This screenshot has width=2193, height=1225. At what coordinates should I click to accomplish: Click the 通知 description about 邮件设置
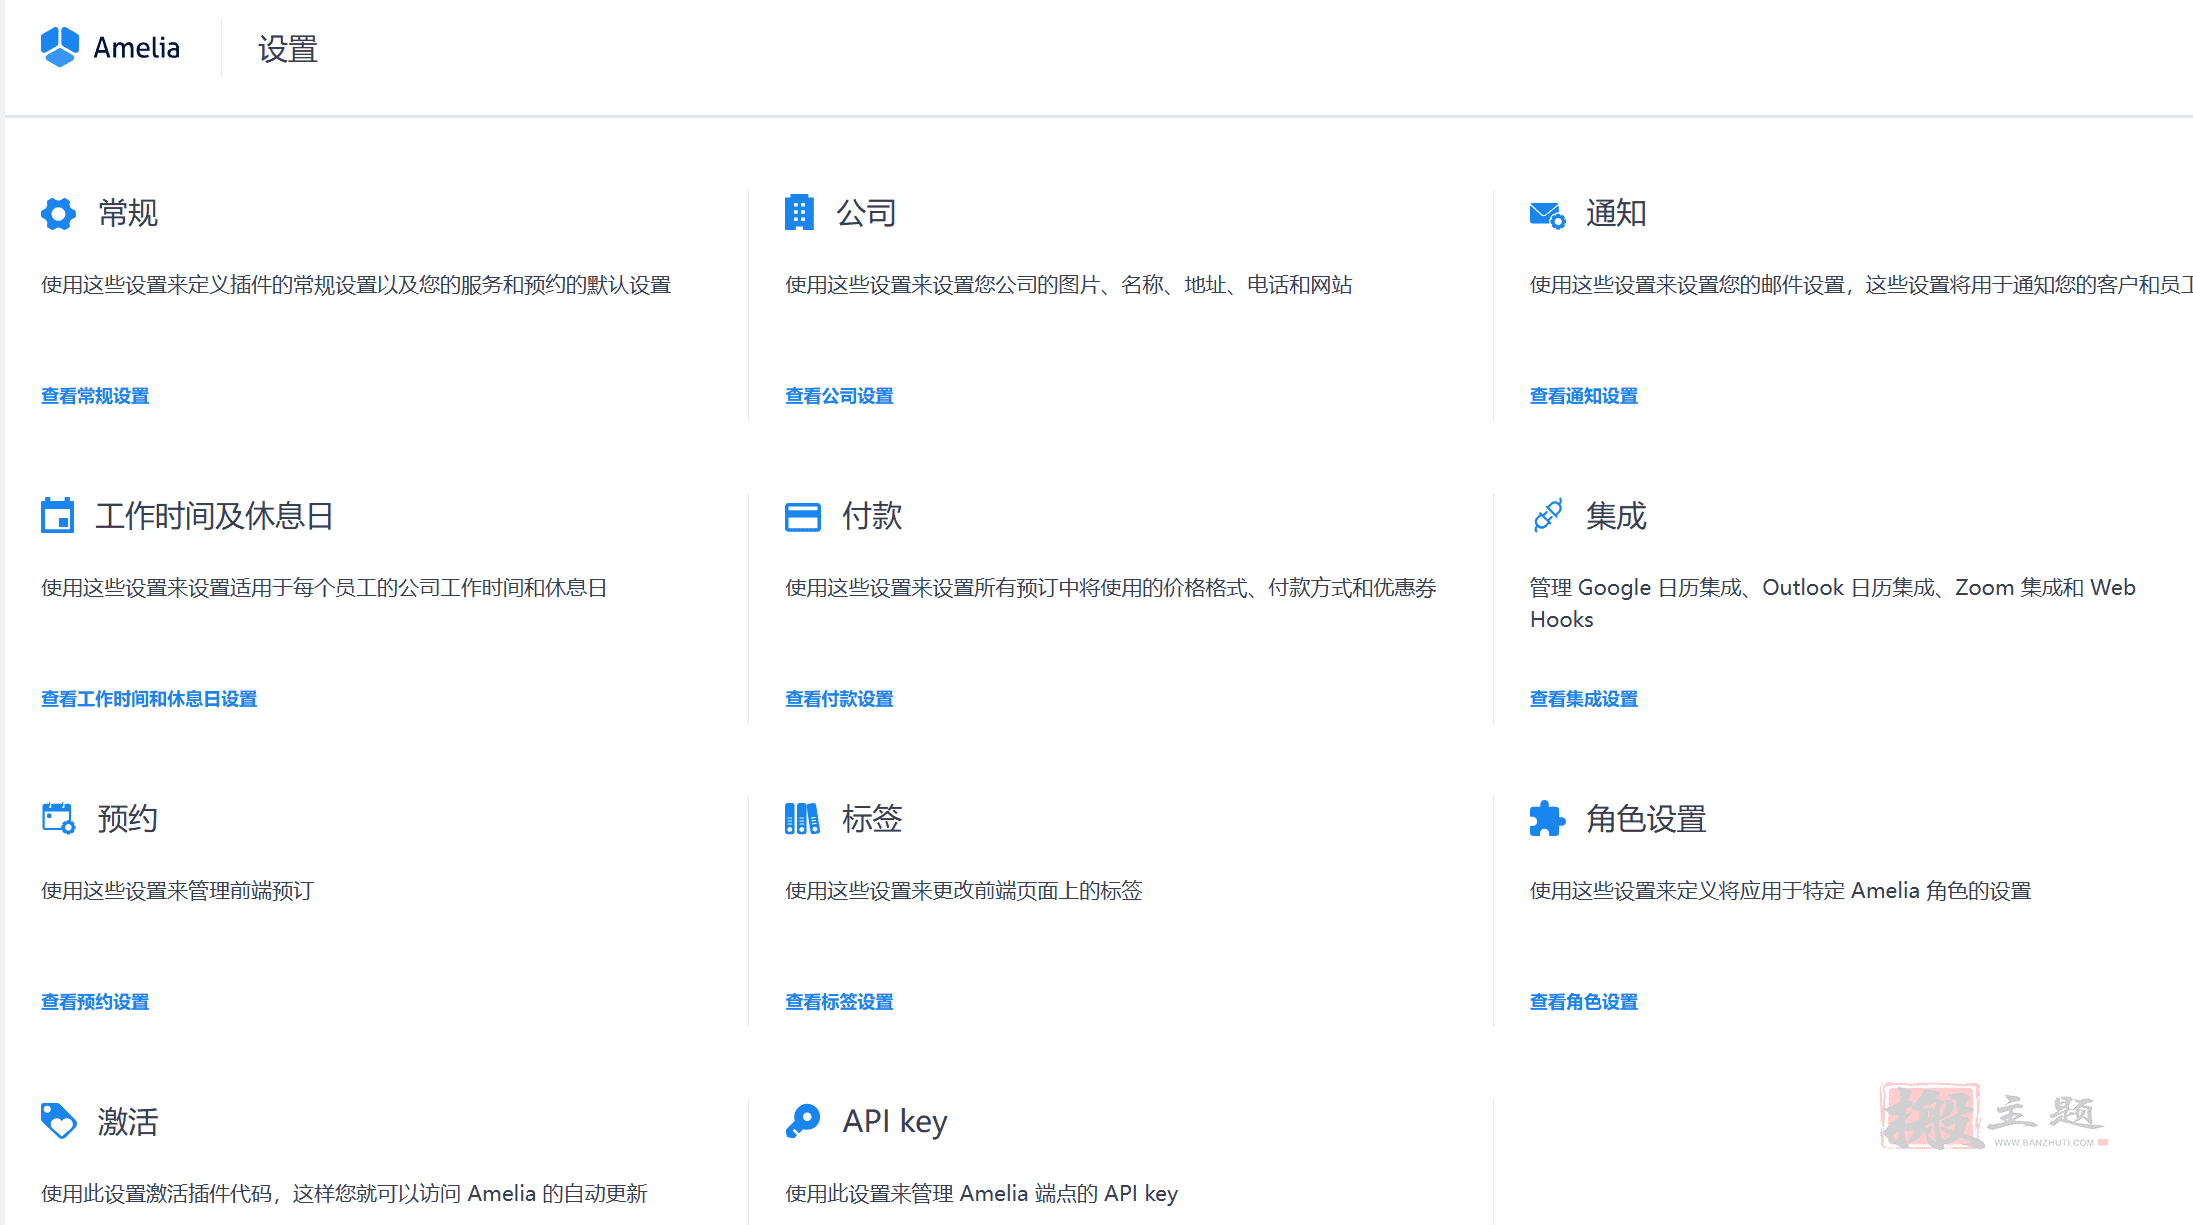pos(1861,285)
